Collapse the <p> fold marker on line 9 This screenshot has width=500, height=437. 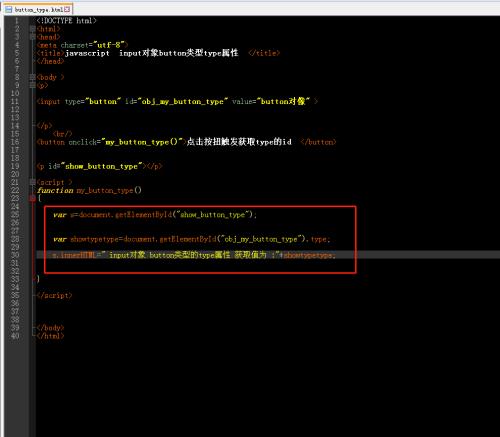[x=32, y=85]
